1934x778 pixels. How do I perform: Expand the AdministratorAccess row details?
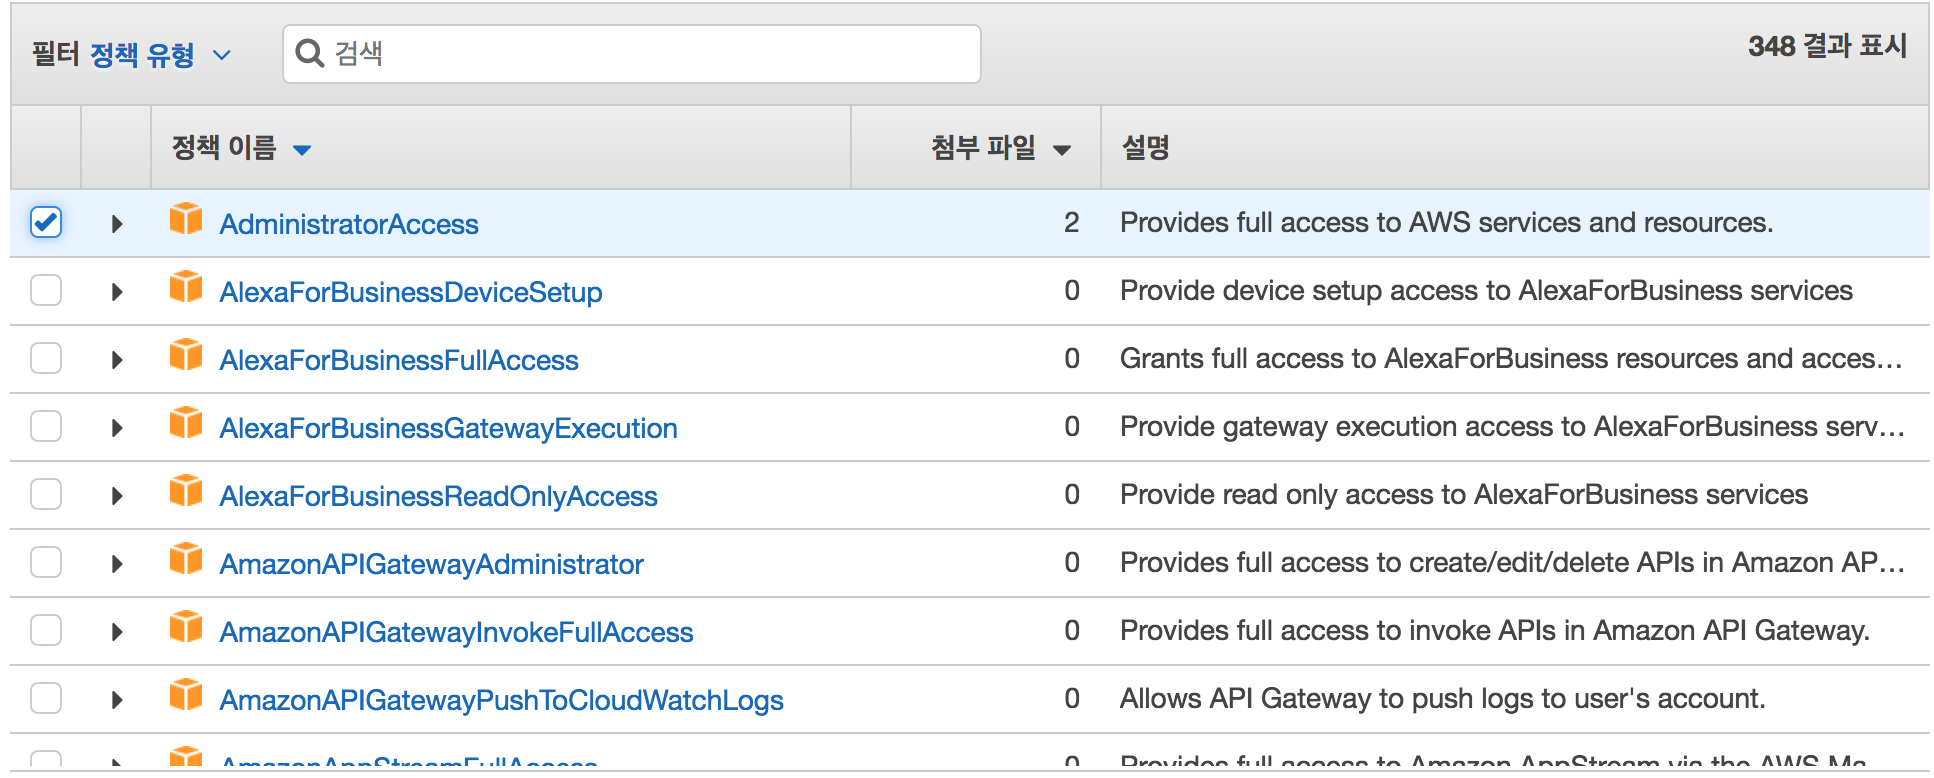coord(117,224)
